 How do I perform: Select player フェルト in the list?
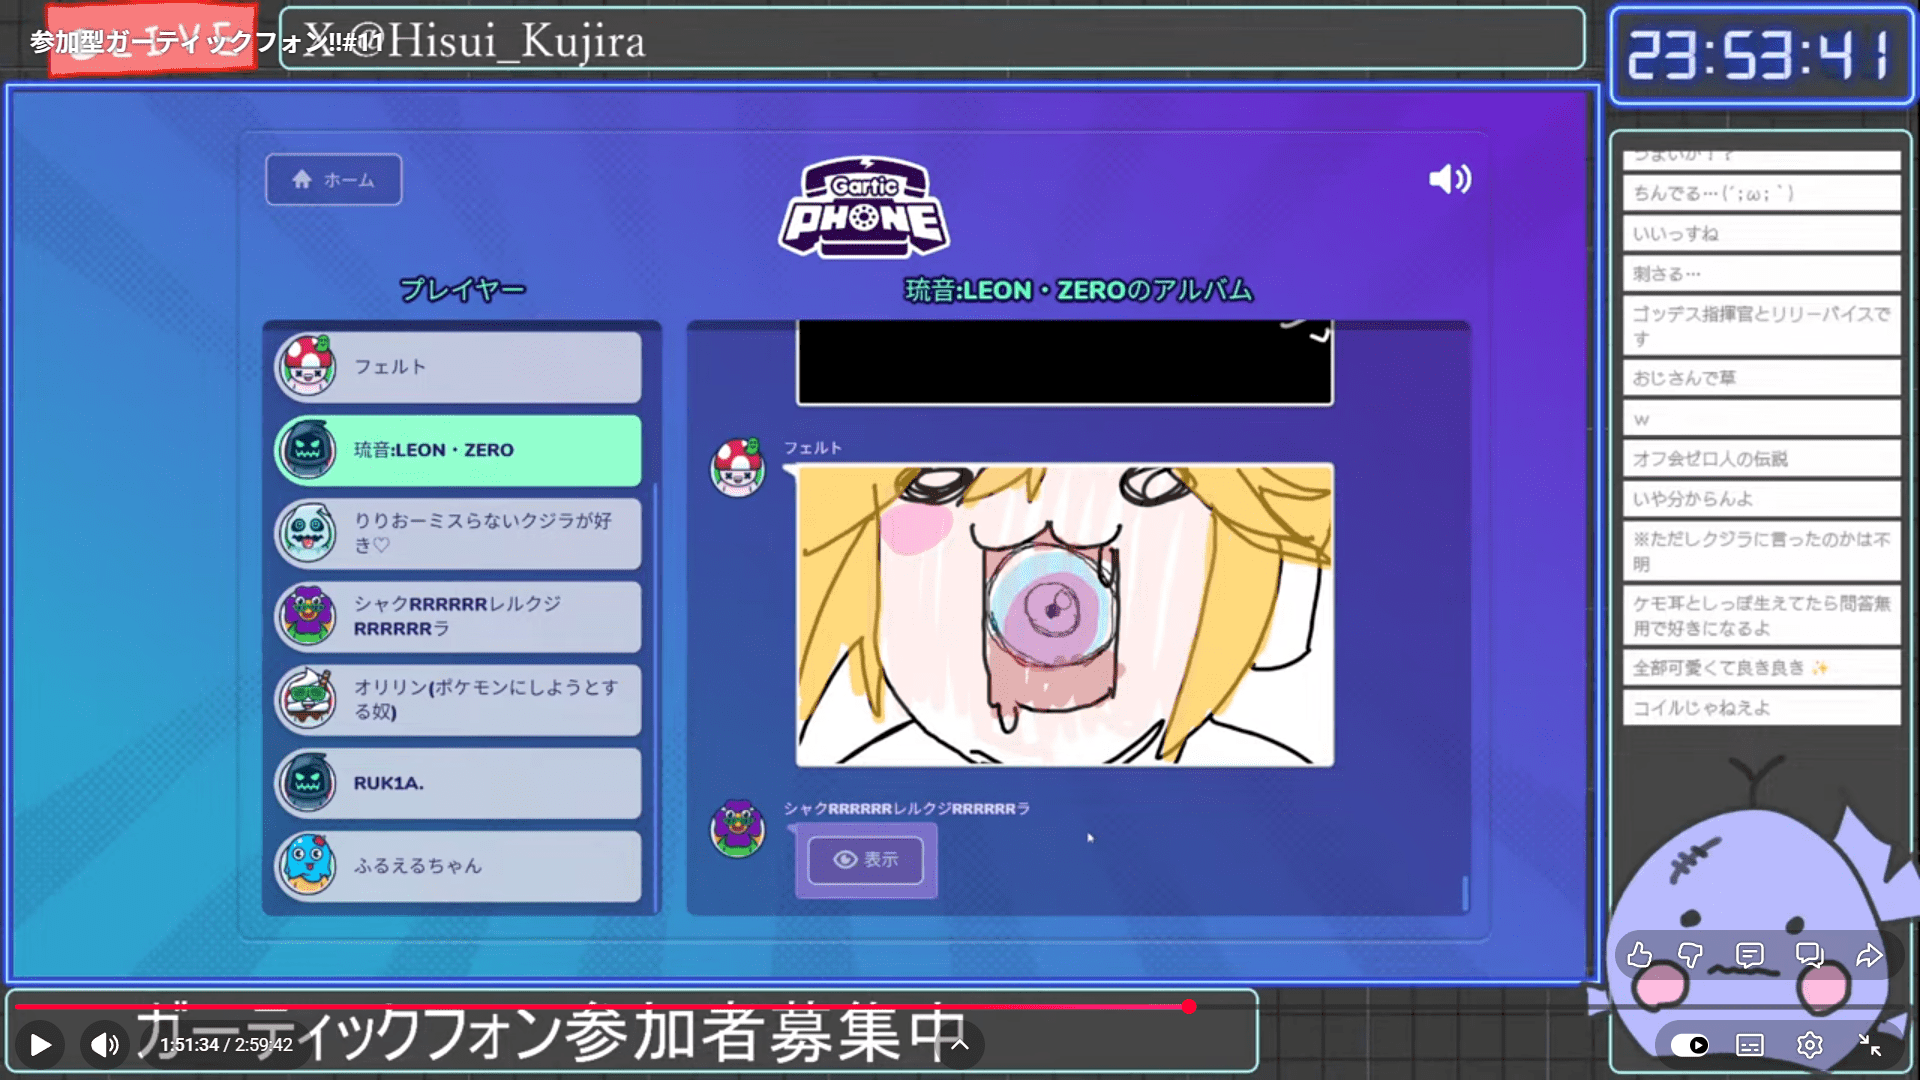coord(458,367)
